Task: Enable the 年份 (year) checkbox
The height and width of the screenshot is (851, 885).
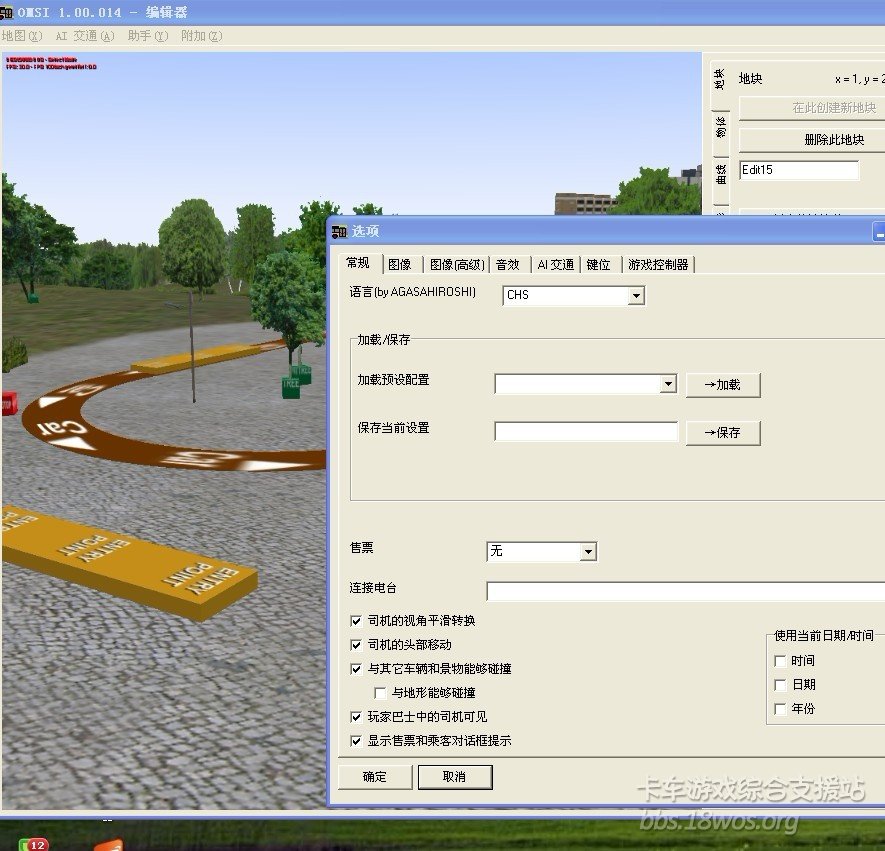Action: coord(780,709)
